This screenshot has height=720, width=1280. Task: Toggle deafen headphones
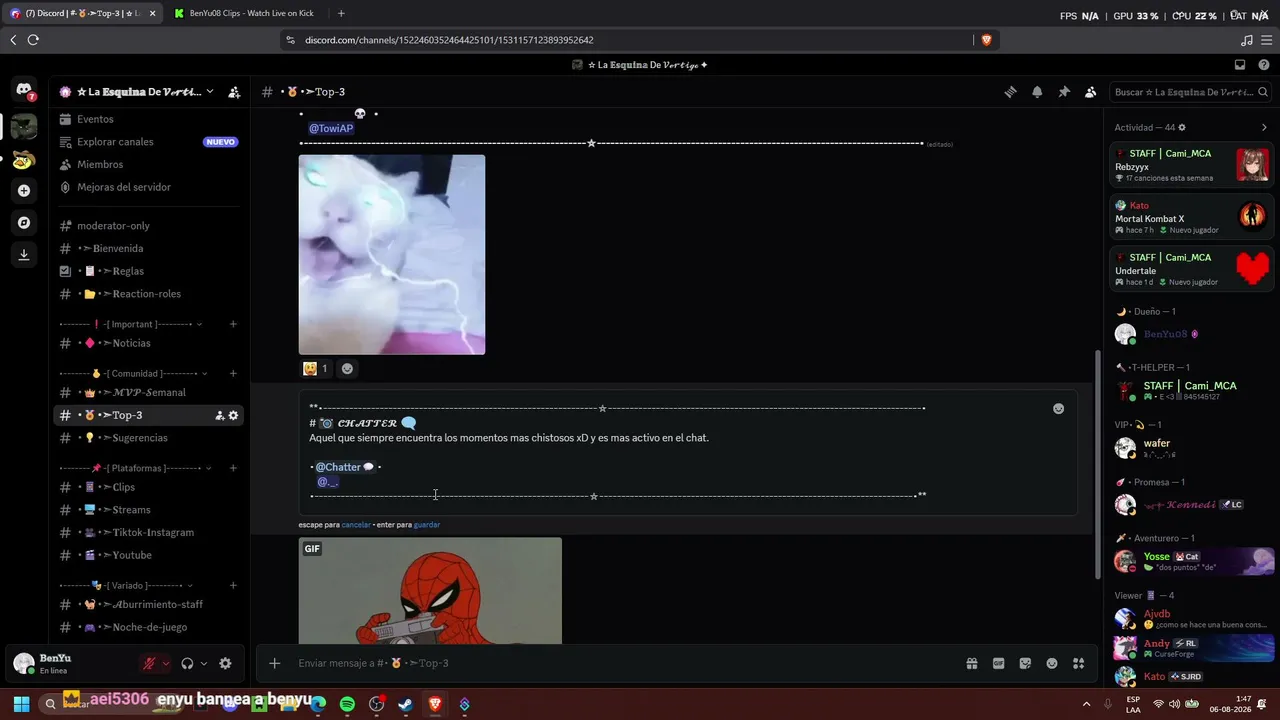187,663
